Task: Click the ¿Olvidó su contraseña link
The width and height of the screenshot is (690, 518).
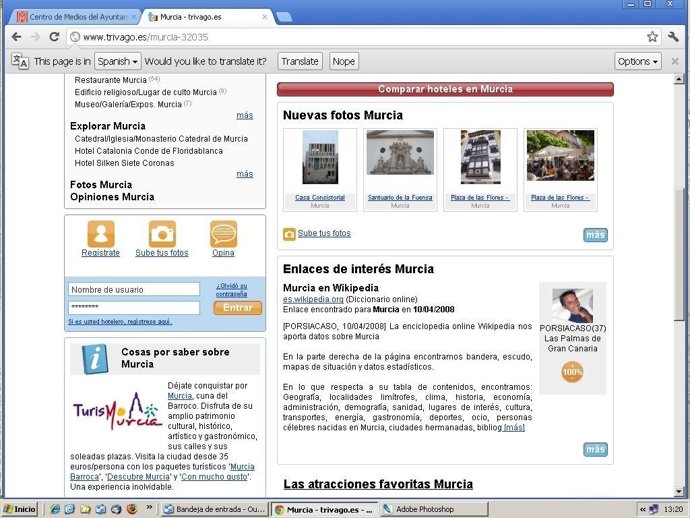Action: (x=231, y=290)
